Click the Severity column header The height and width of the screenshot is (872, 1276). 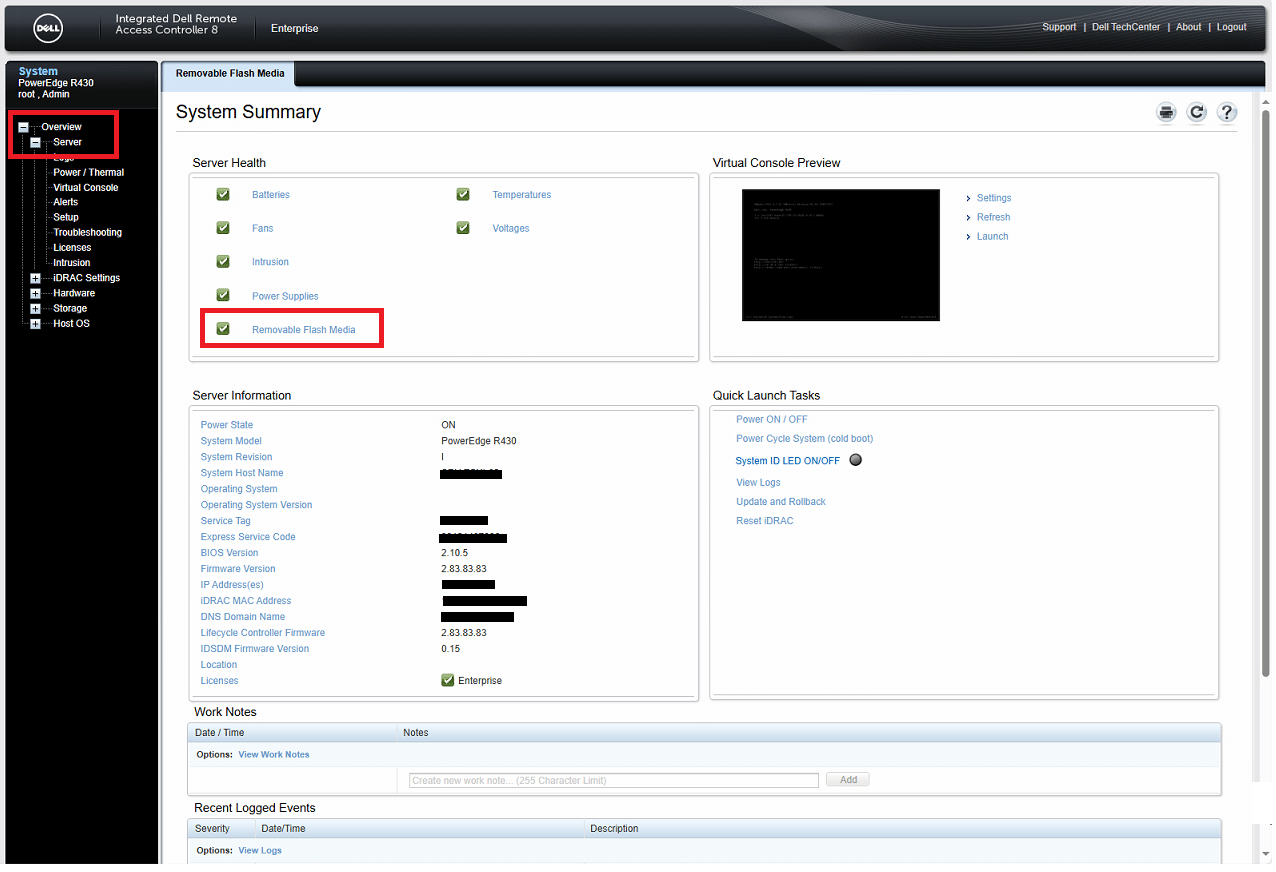(212, 828)
